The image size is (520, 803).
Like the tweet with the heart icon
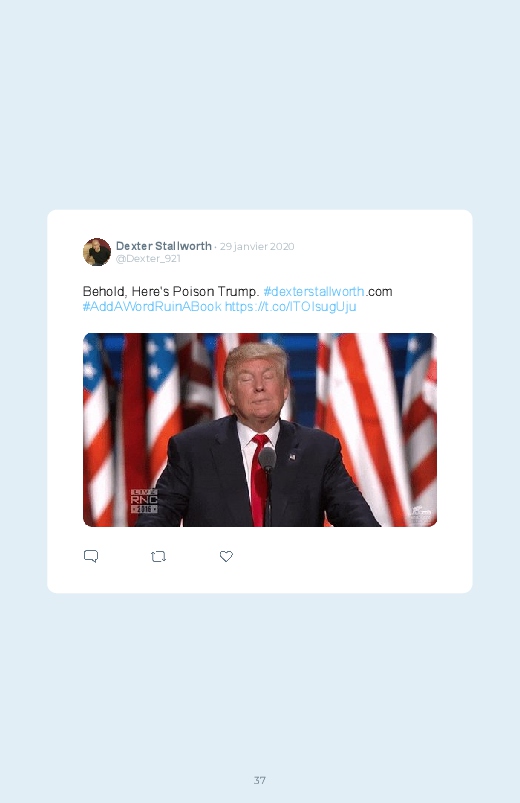[226, 556]
